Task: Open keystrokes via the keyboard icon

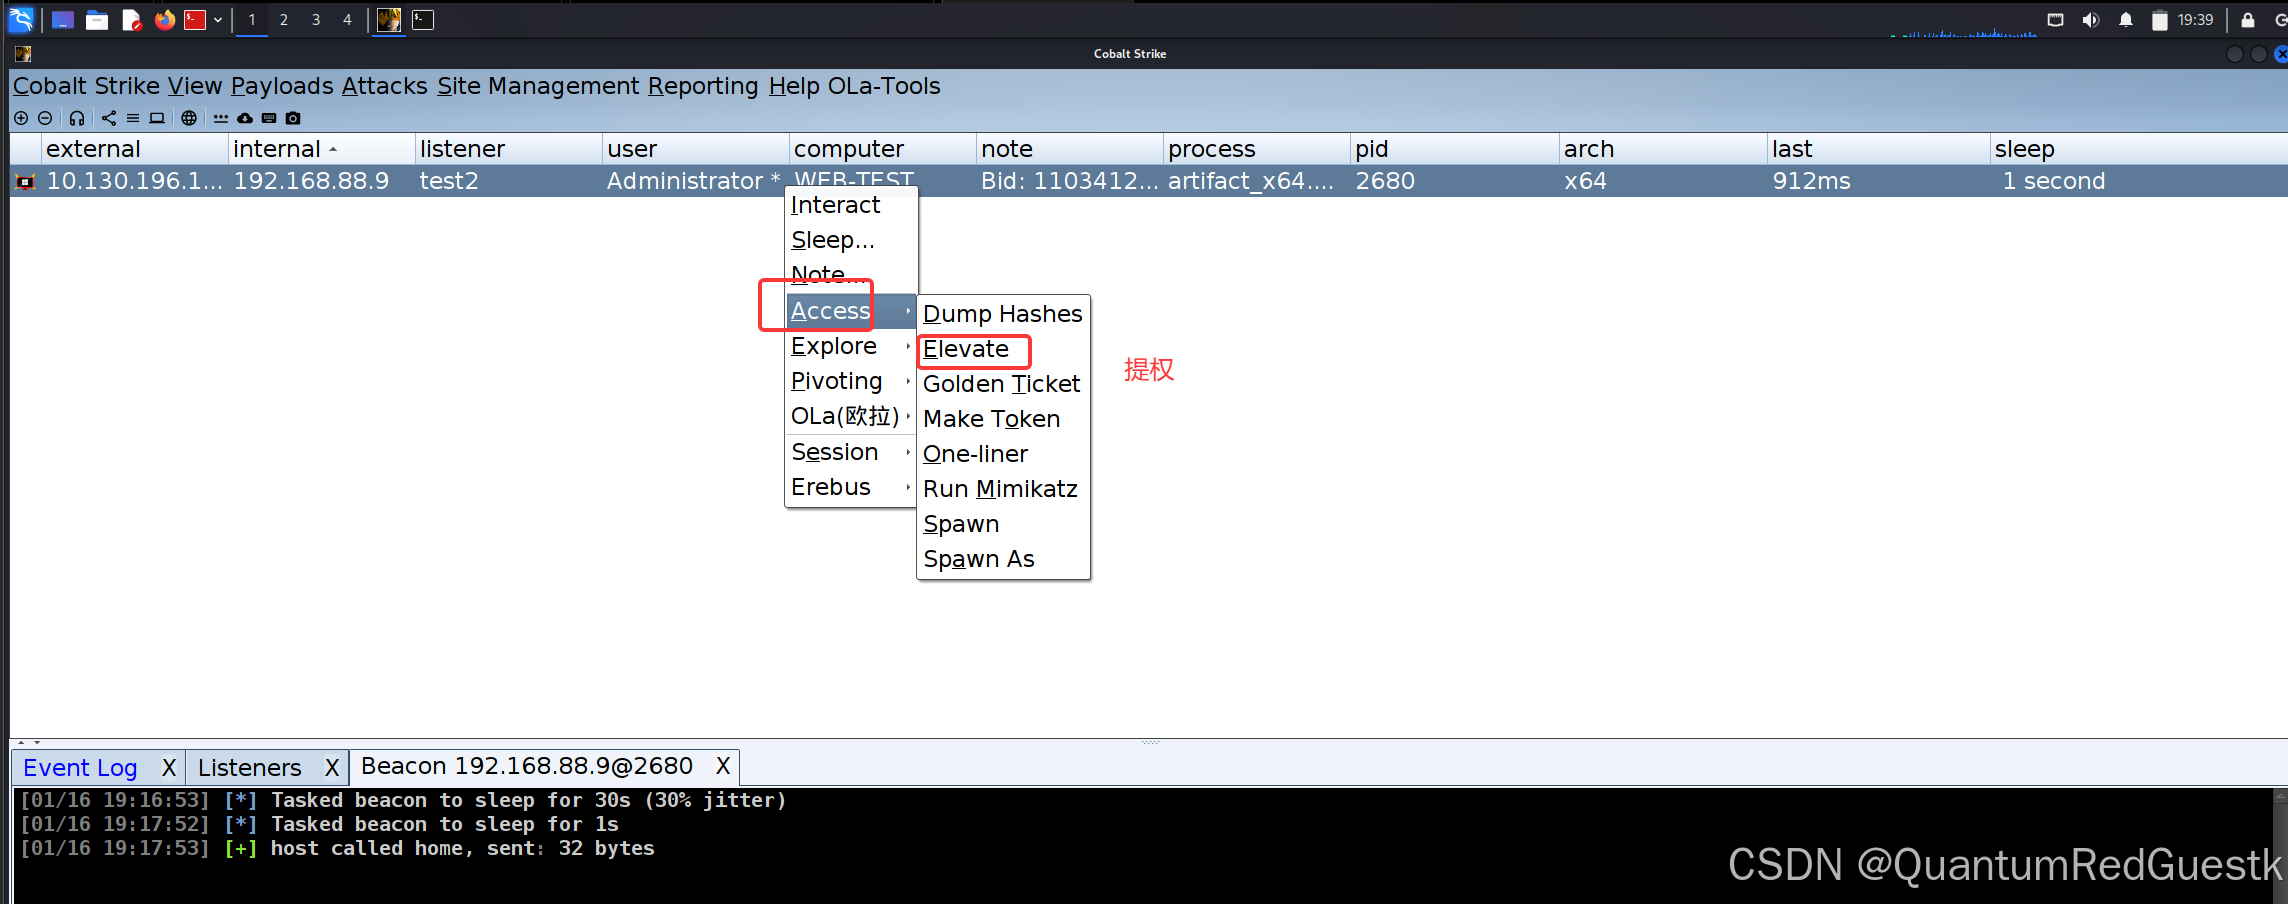Action: pyautogui.click(x=269, y=118)
